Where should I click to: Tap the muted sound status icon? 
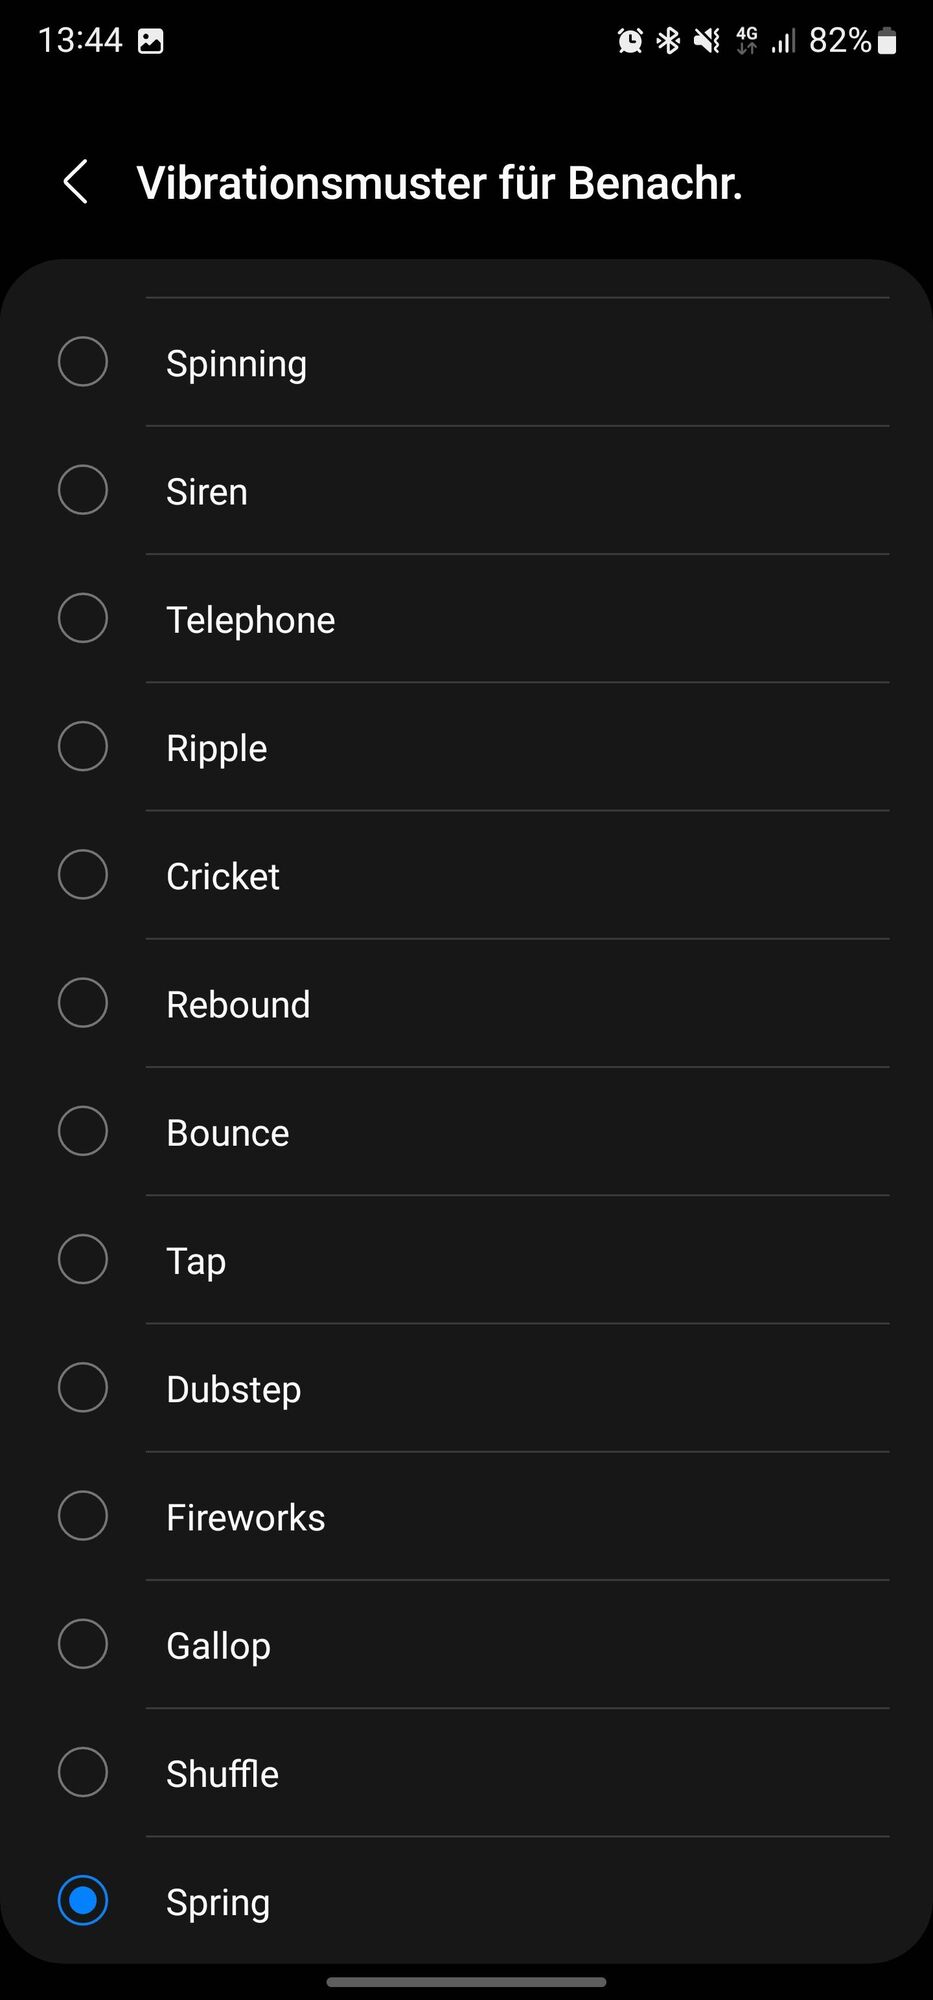(707, 41)
